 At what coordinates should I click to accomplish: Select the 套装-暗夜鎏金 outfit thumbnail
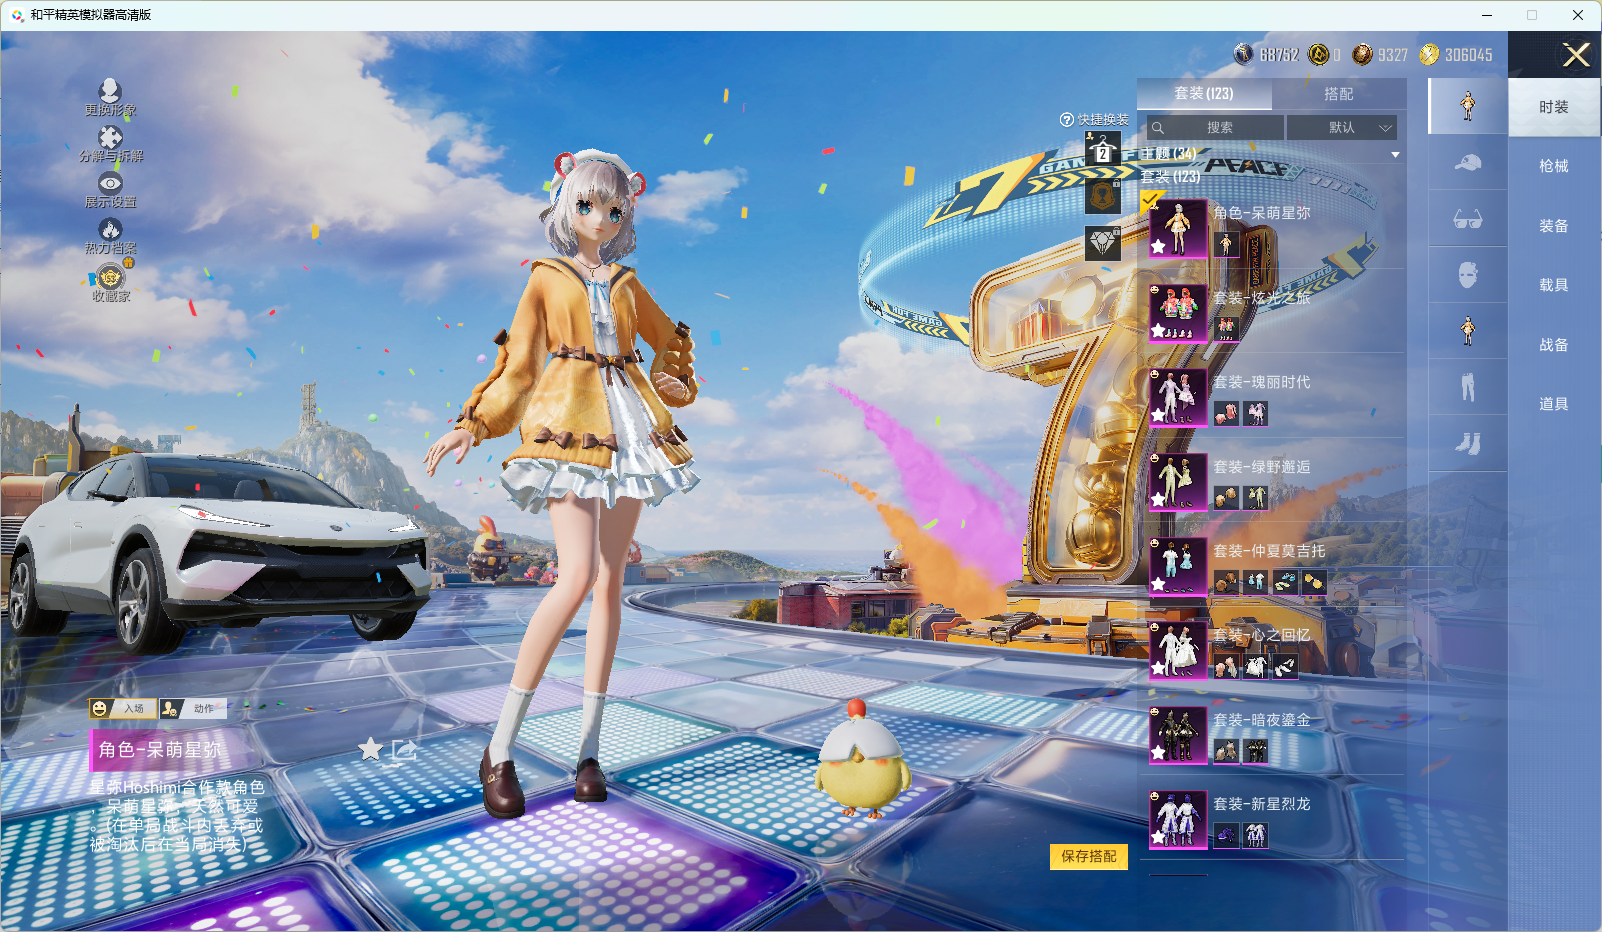pyautogui.click(x=1178, y=735)
